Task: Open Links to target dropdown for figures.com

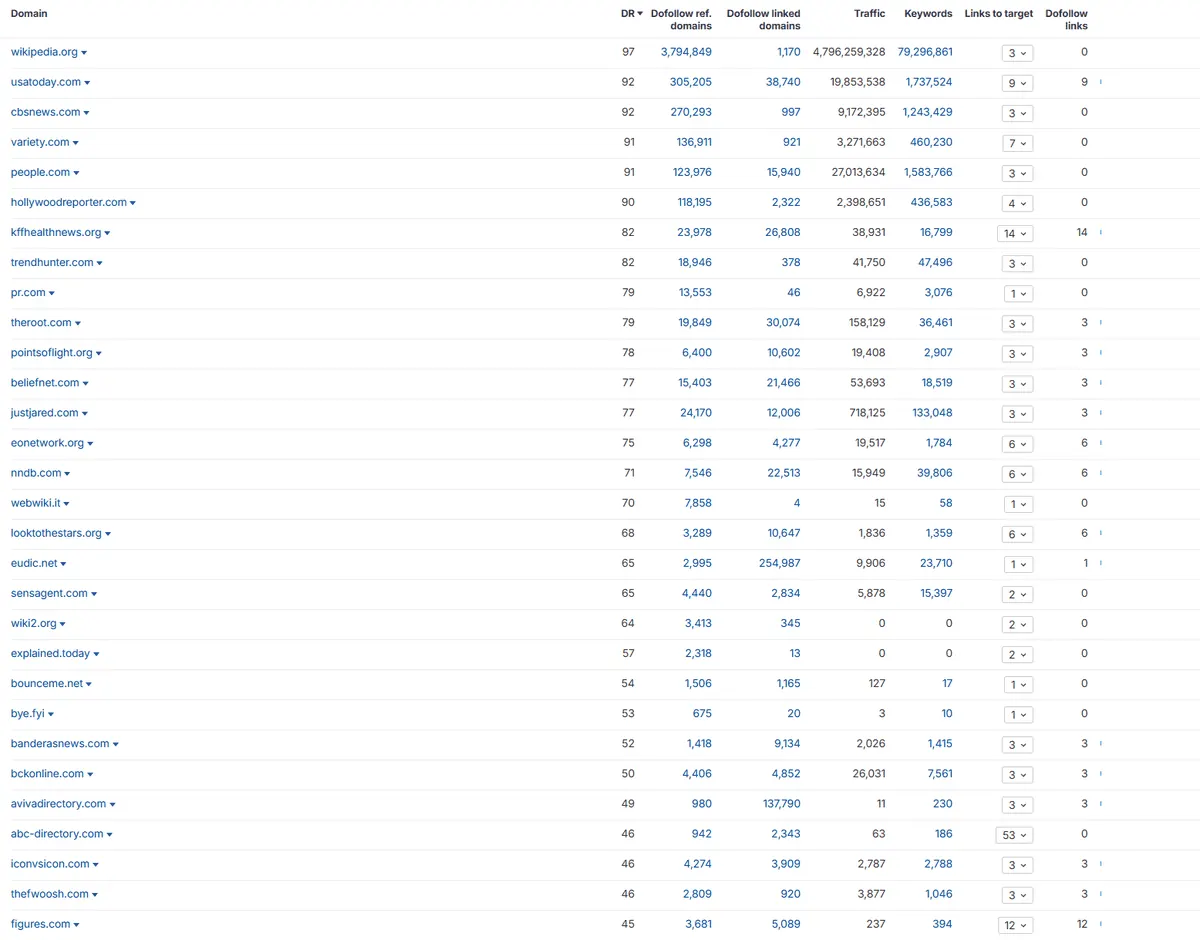Action: [x=1015, y=925]
